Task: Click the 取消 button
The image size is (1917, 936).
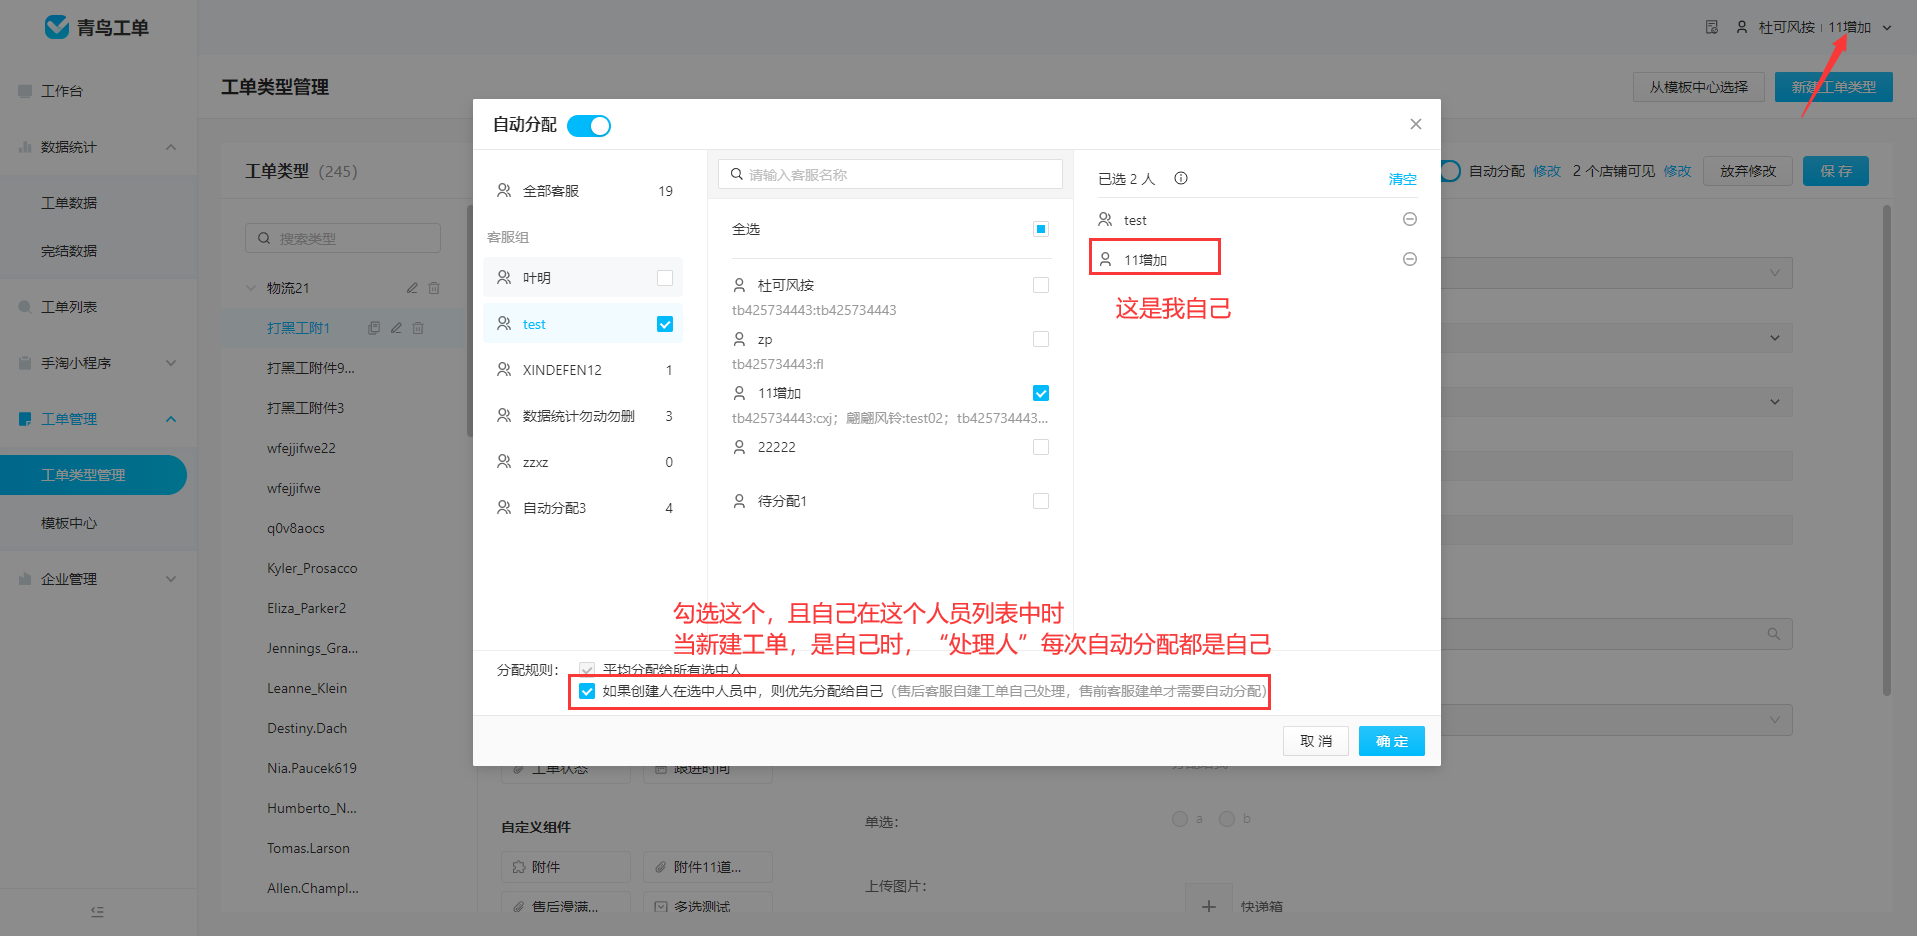Action: [x=1316, y=741]
